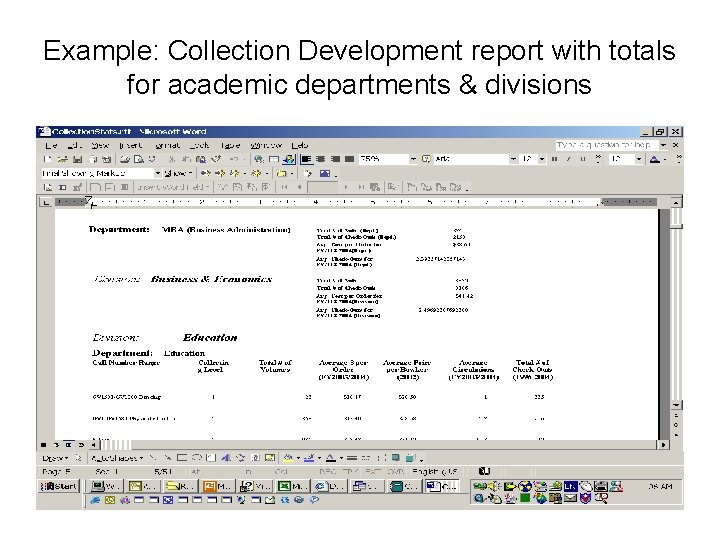Click the scroll down arrow on vertical scrollbar
Screen dimensions: 720x540
point(676,405)
